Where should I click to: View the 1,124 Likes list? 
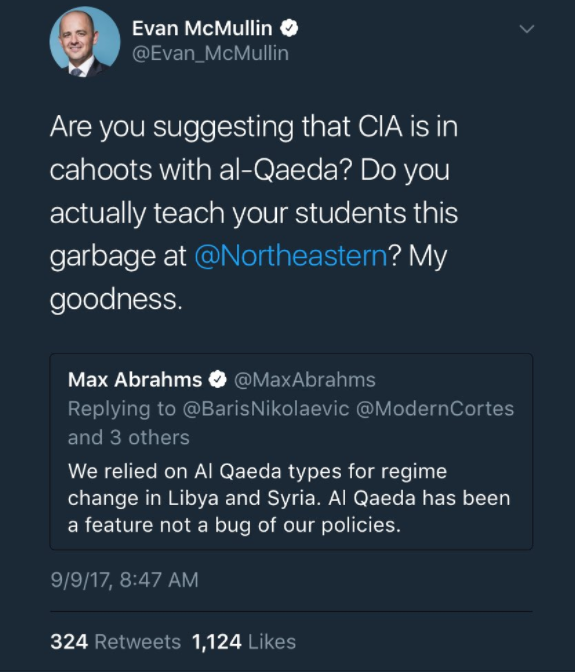244,642
